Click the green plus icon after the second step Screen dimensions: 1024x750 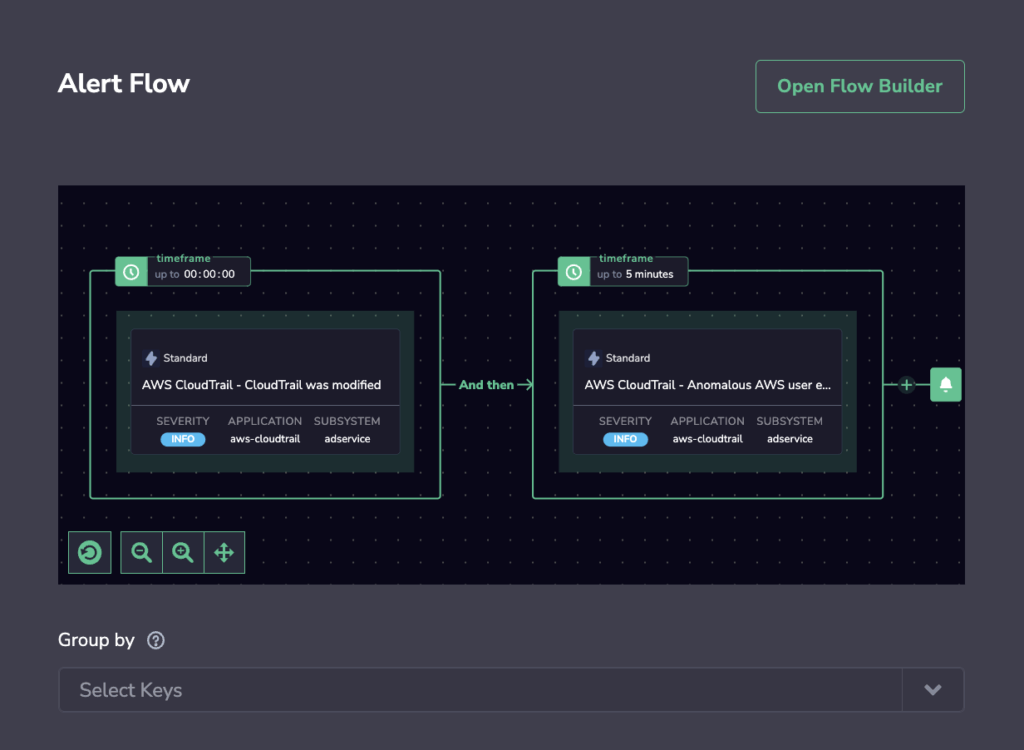906,385
